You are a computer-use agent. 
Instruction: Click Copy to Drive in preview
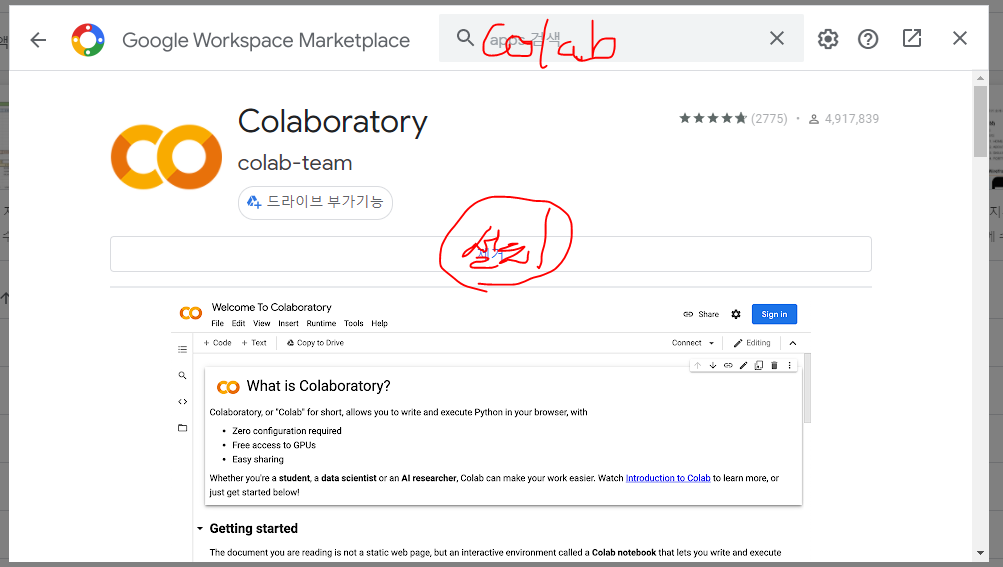click(315, 343)
